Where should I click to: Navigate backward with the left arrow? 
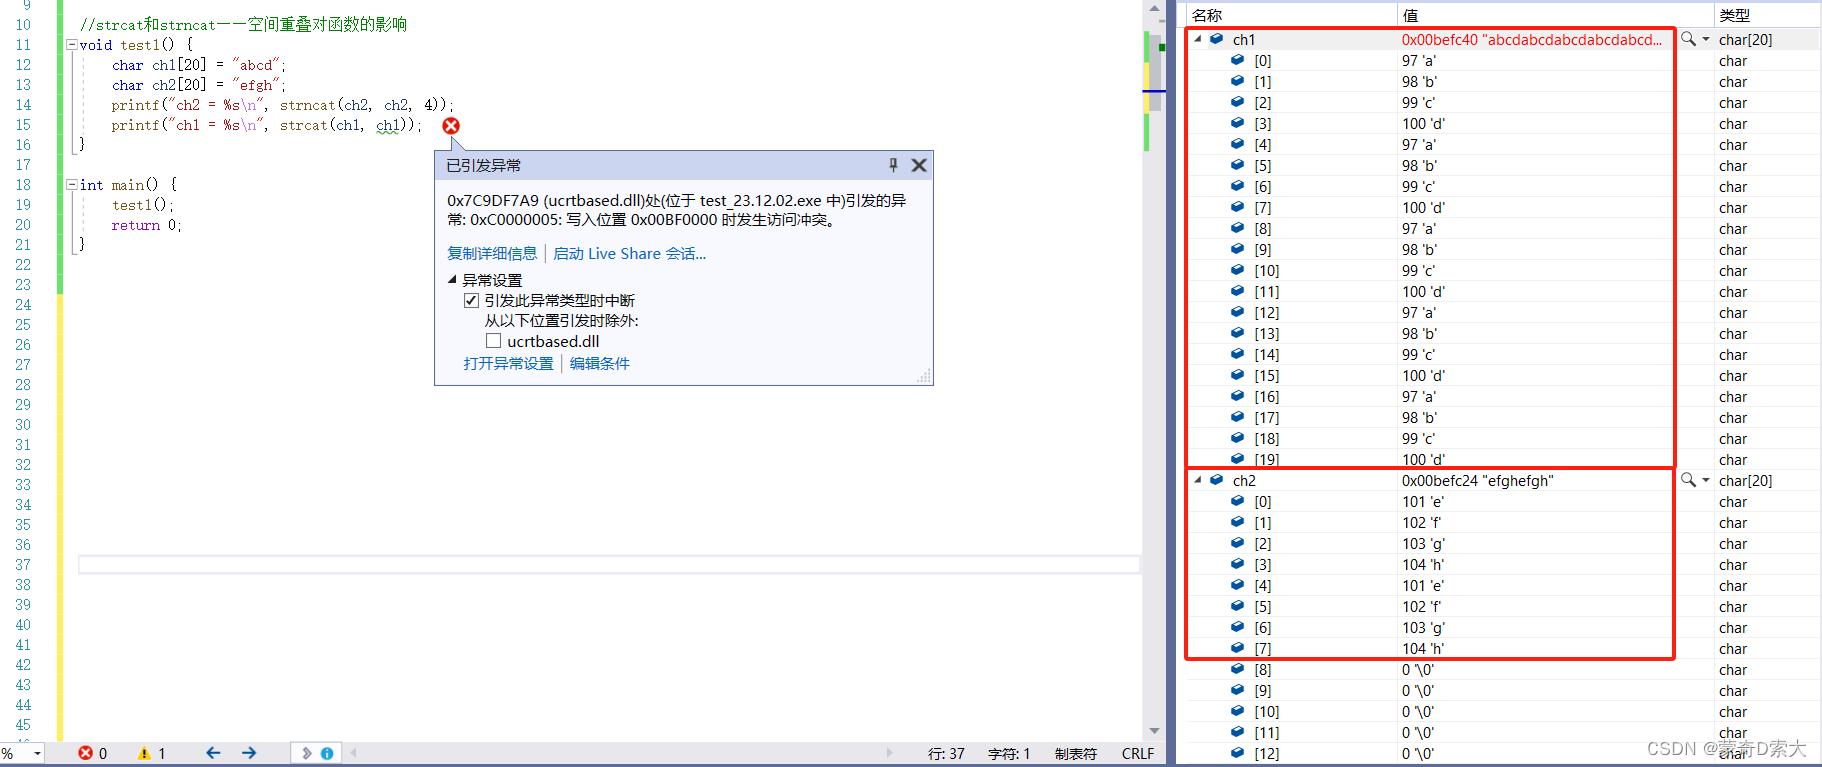tap(213, 753)
